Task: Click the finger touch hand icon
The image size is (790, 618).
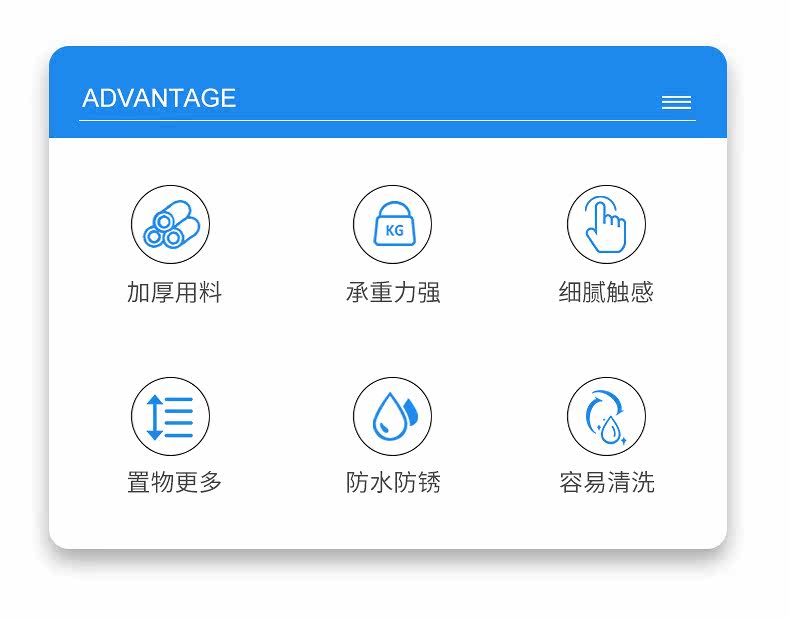Action: (x=607, y=224)
